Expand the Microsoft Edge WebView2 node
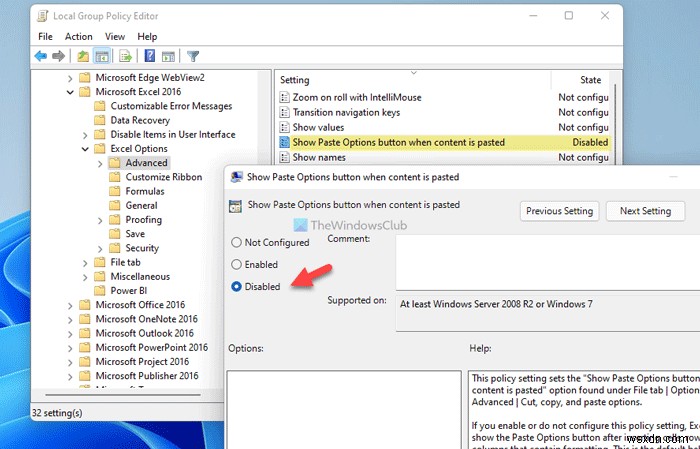 pyautogui.click(x=70, y=78)
